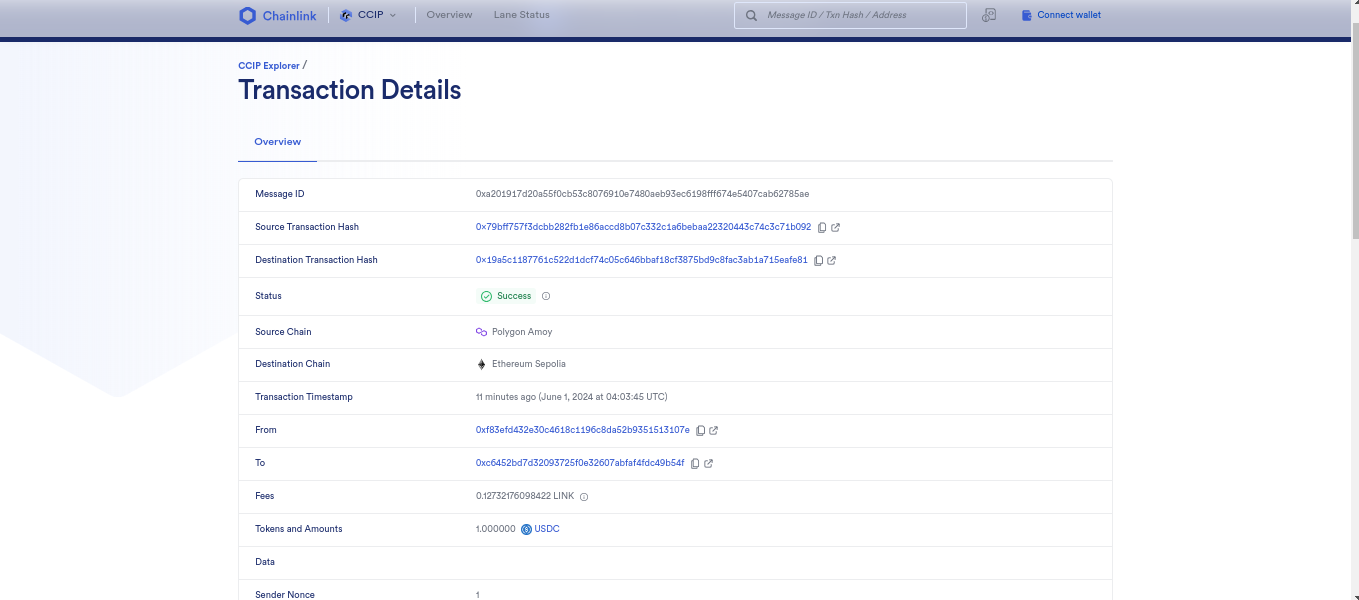Copy the Destination Transaction Hash
Screen dimensions: 1359x600
(818, 261)
